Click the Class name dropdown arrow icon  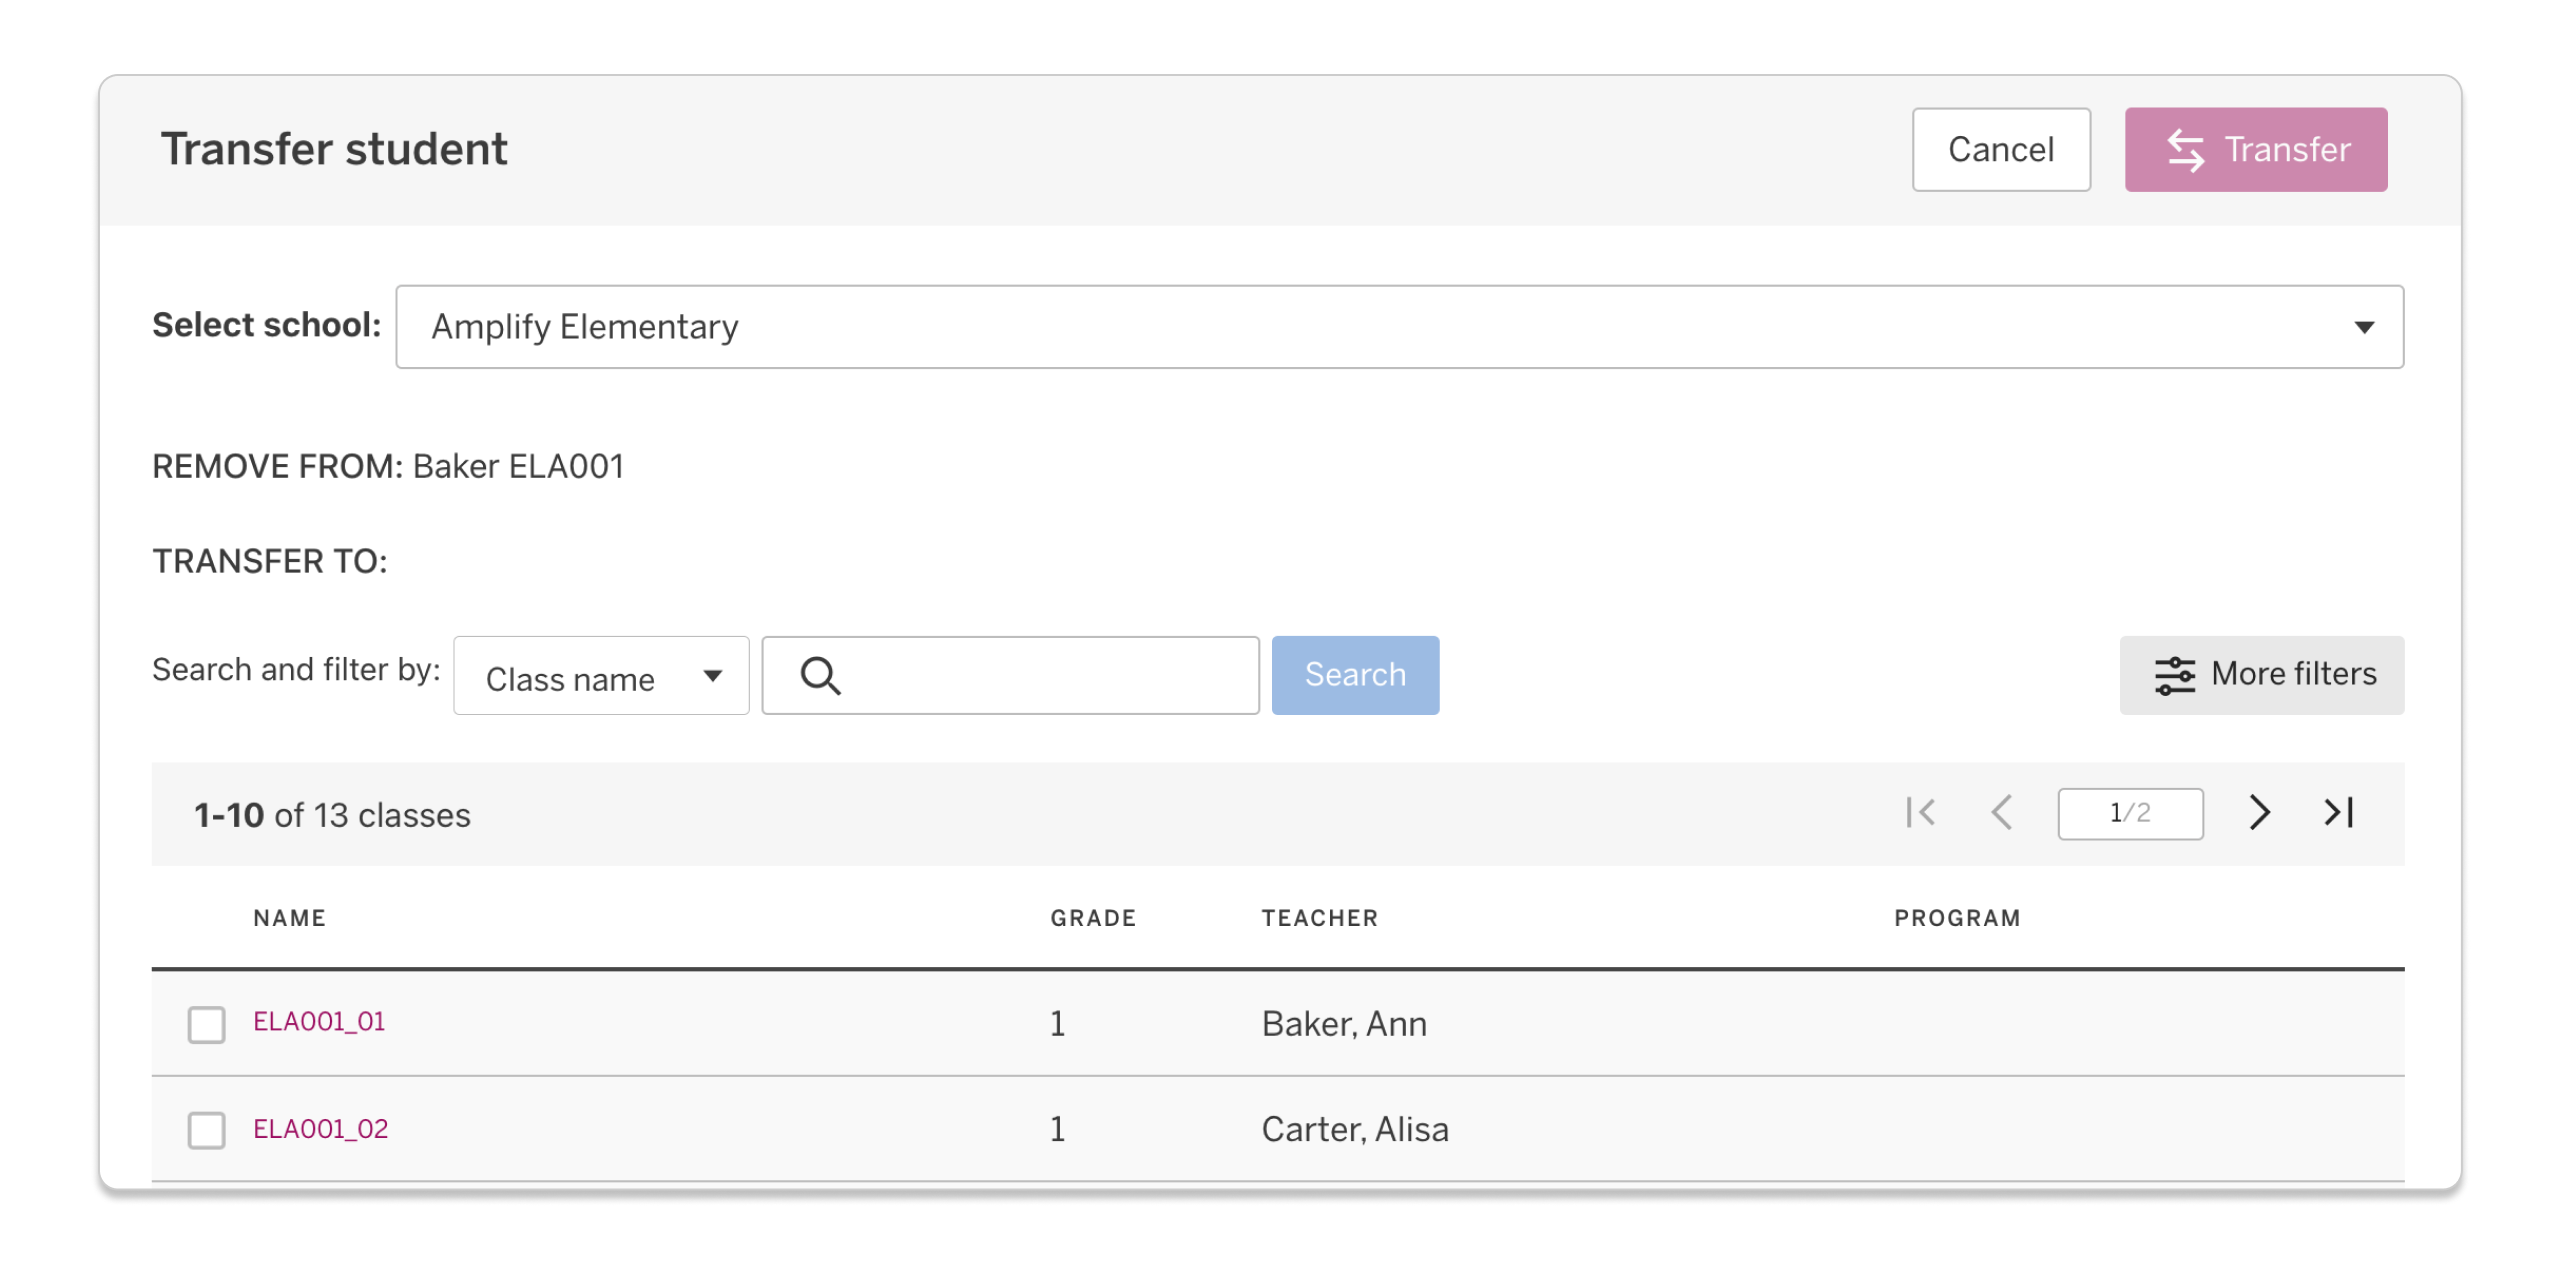click(712, 676)
